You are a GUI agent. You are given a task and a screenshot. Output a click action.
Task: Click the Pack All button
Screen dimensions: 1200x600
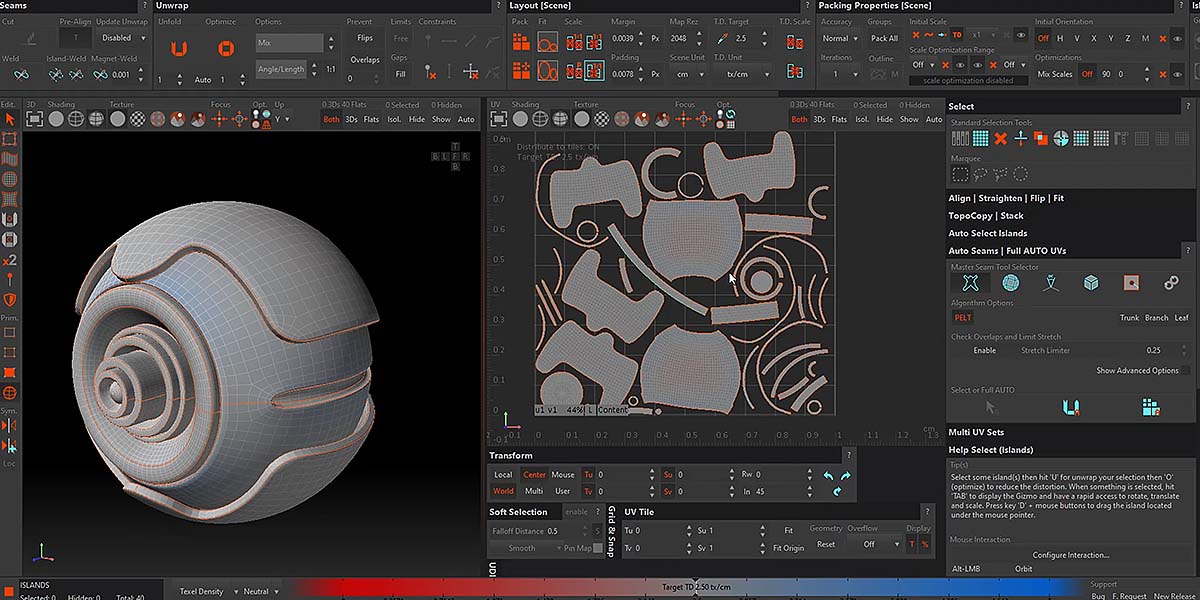(x=884, y=38)
